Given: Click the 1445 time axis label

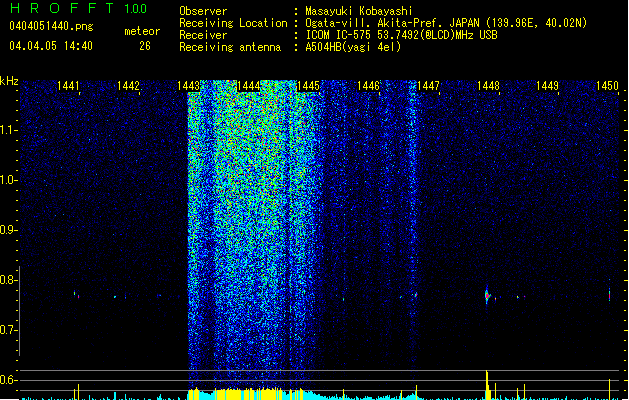Looking at the screenshot, I should click(x=308, y=86).
